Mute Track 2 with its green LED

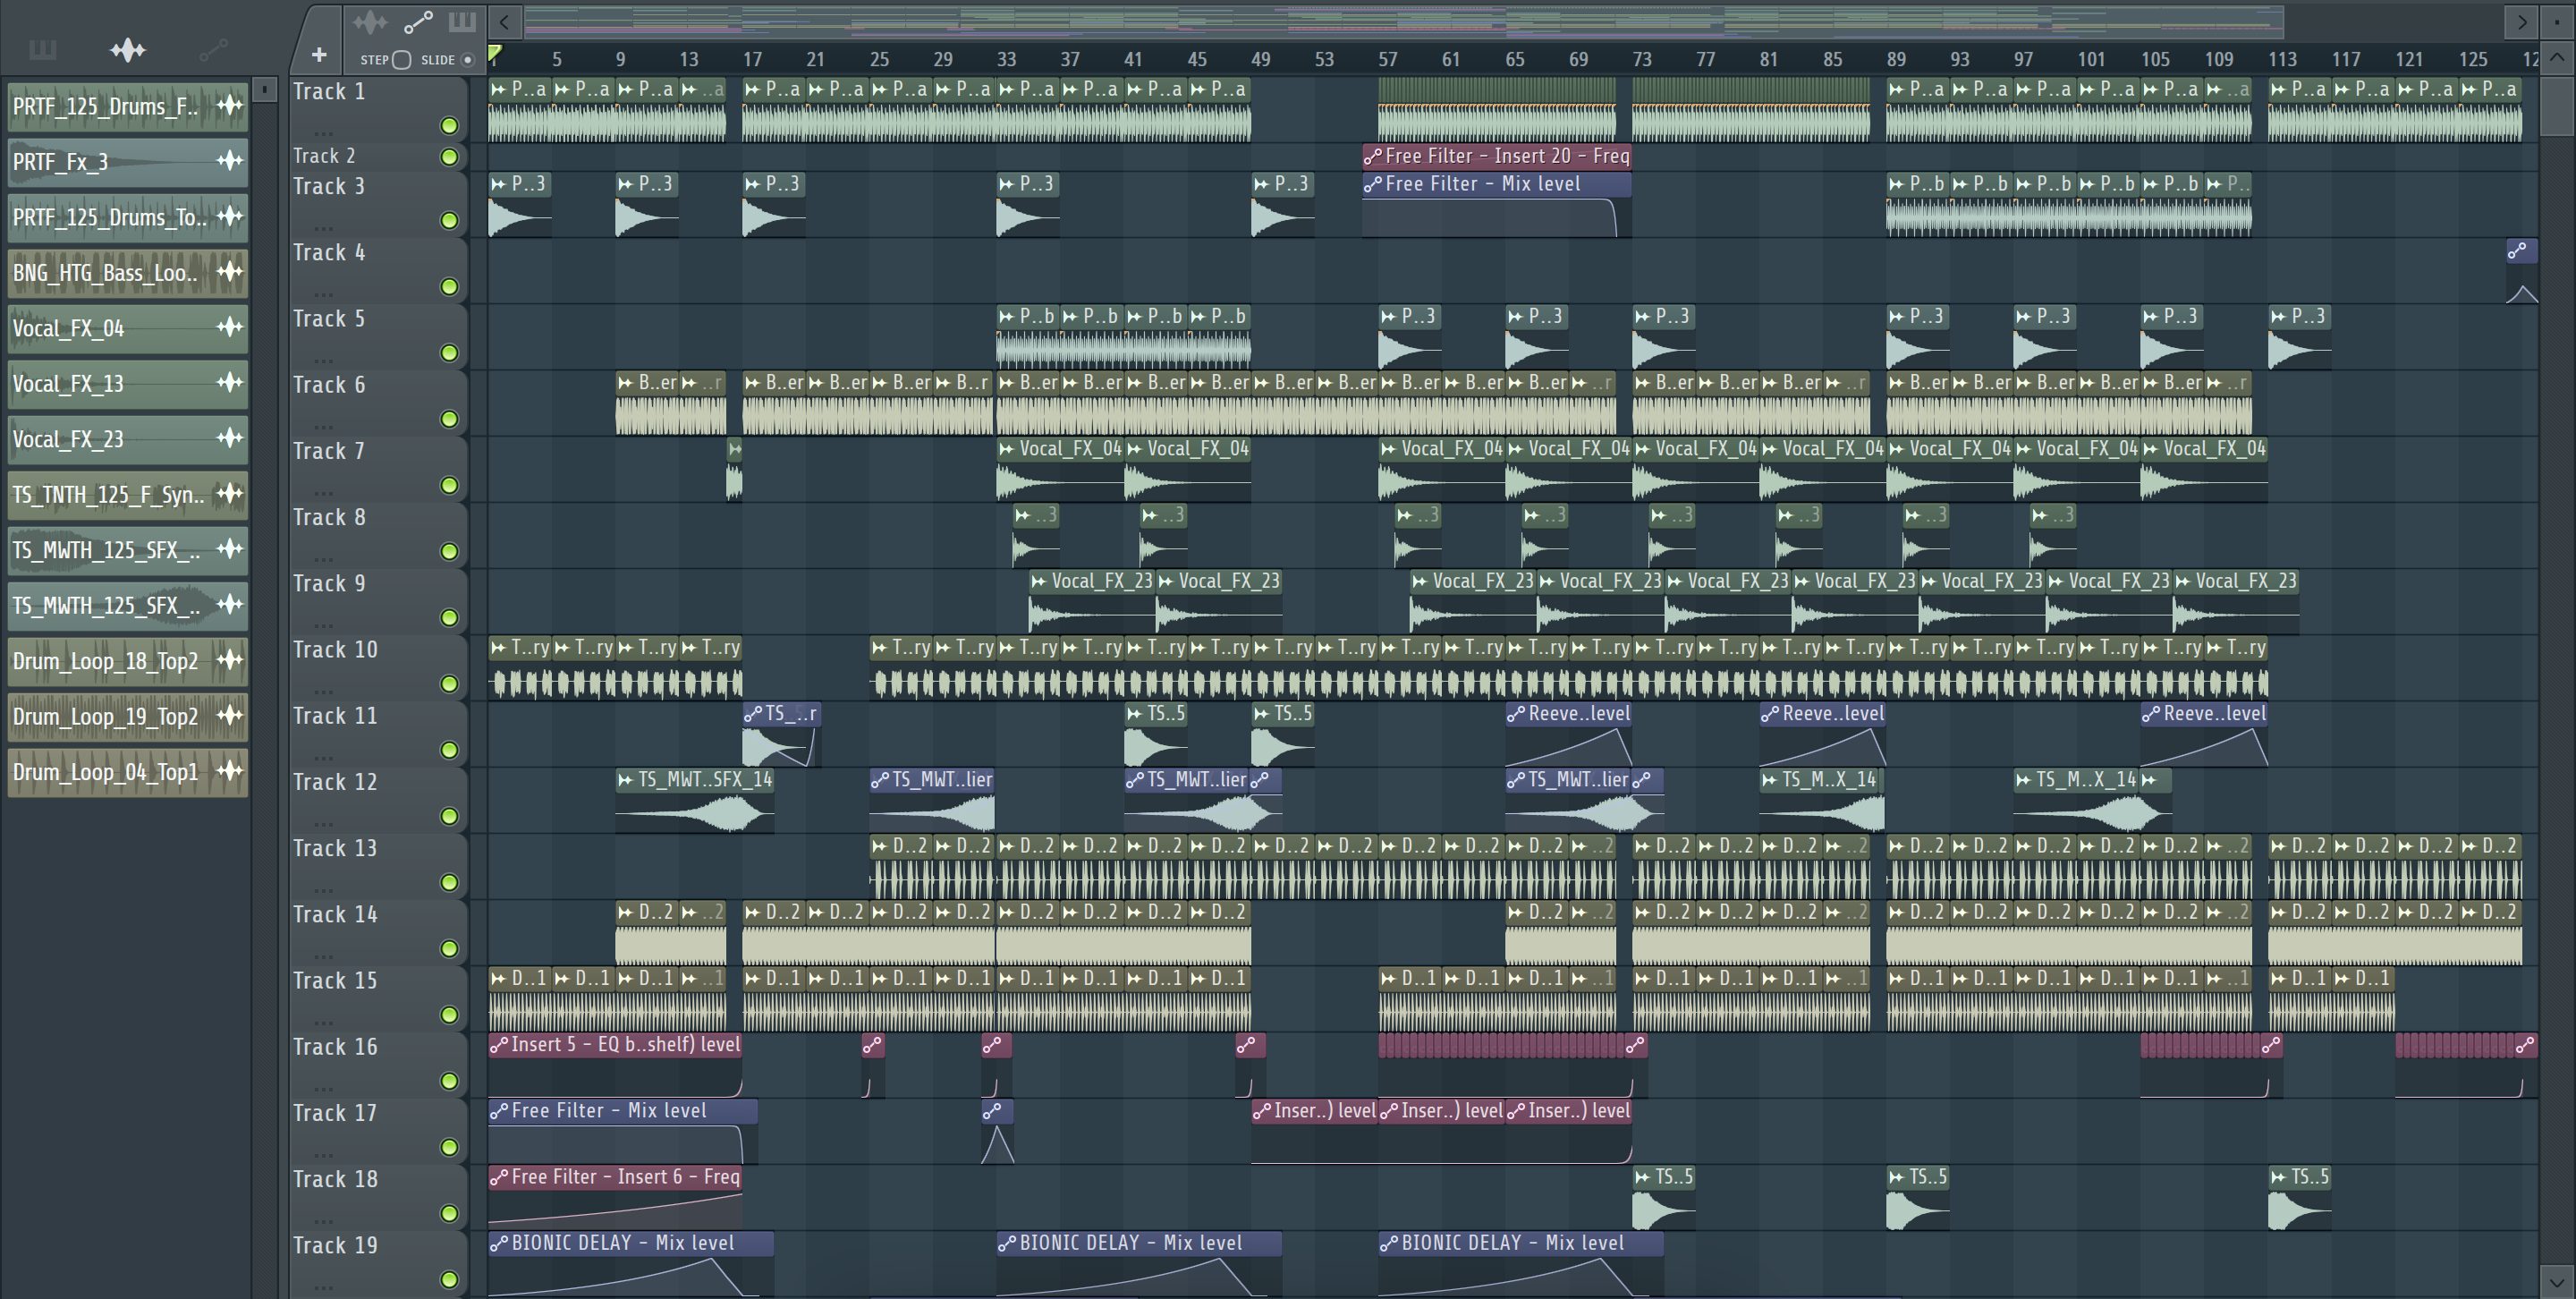[449, 157]
